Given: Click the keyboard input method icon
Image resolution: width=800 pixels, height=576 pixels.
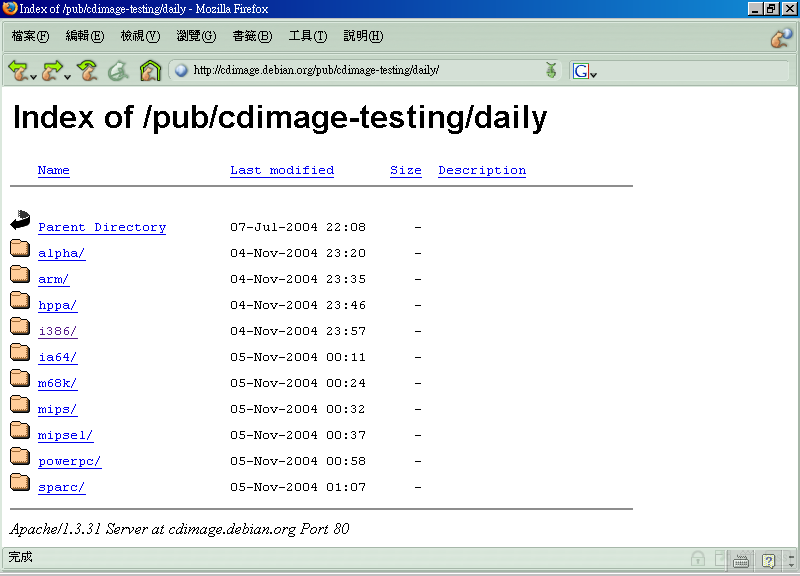Looking at the screenshot, I should pos(741,560).
